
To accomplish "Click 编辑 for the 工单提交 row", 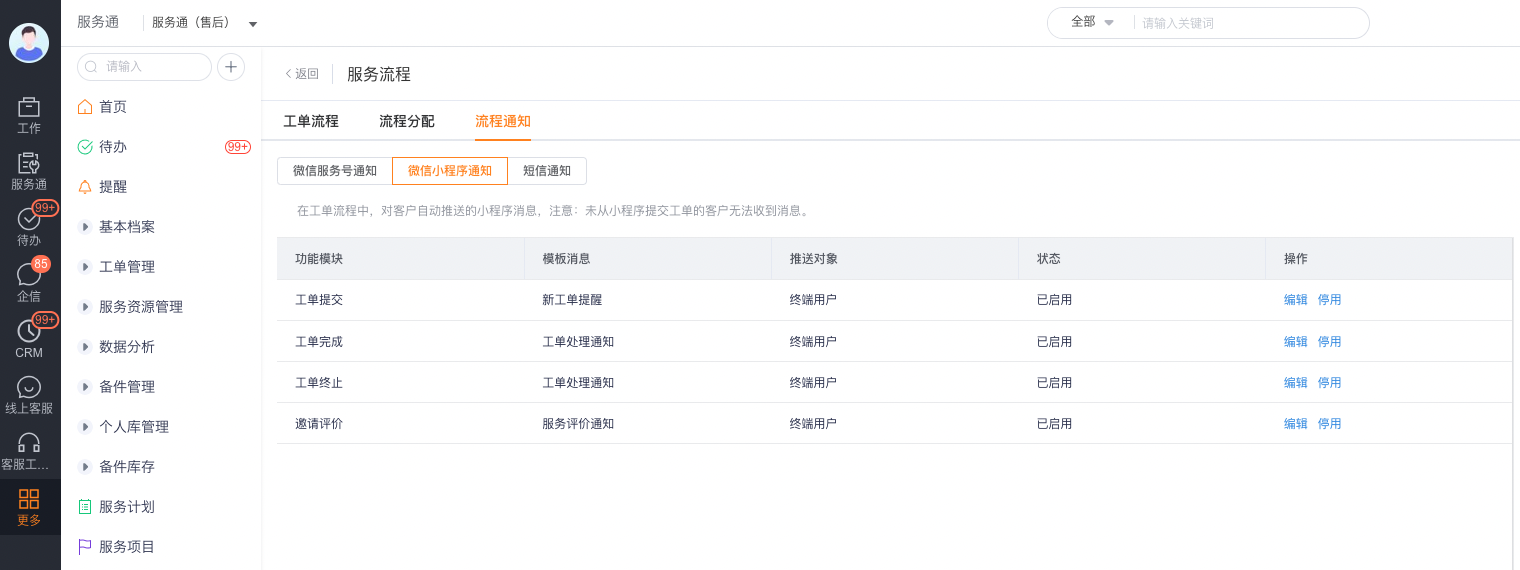I will tap(1296, 300).
